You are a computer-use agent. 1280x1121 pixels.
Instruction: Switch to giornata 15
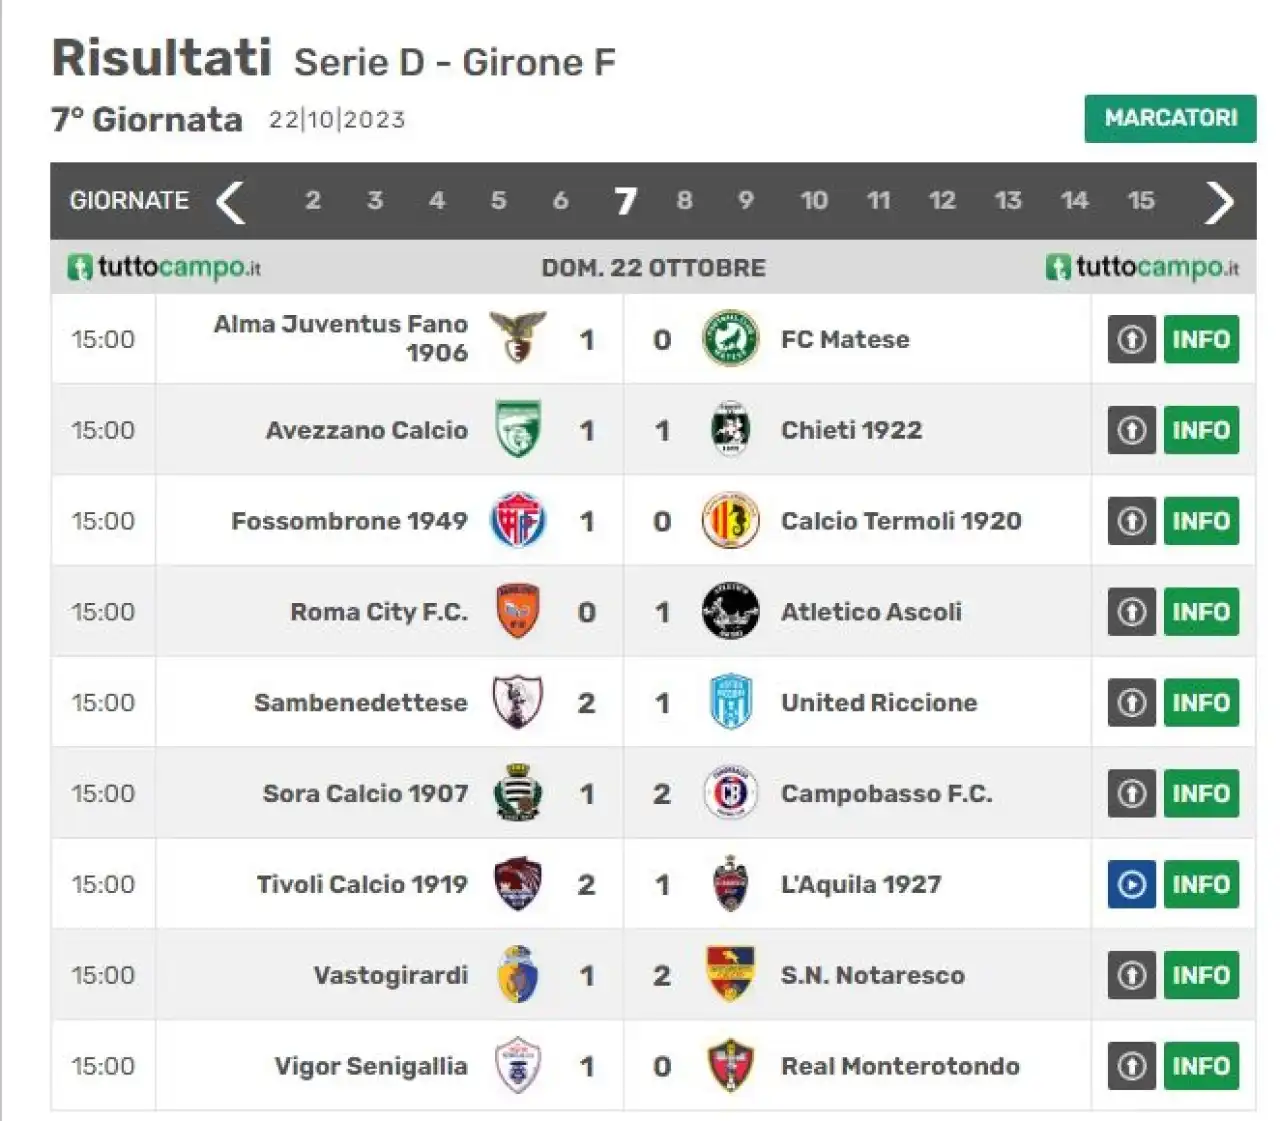point(1141,201)
